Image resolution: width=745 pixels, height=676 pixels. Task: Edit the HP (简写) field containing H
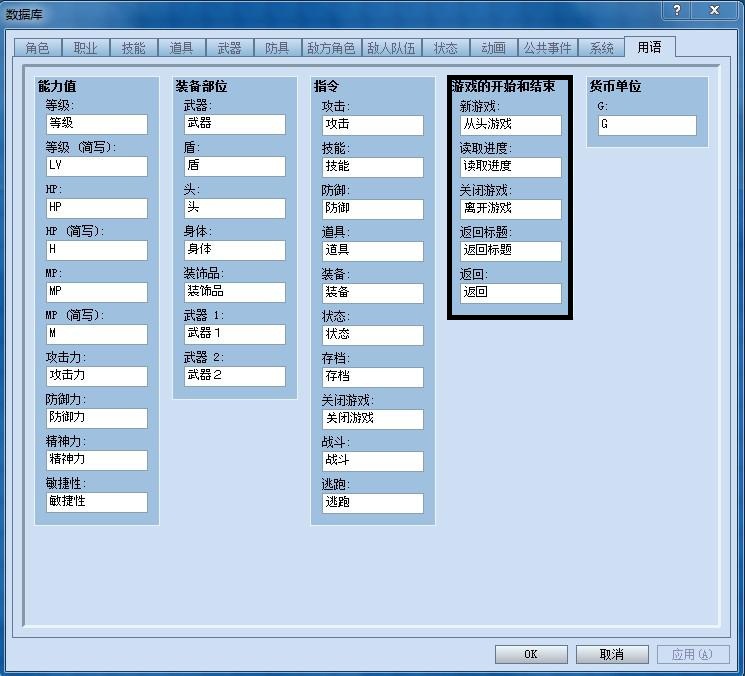point(97,250)
